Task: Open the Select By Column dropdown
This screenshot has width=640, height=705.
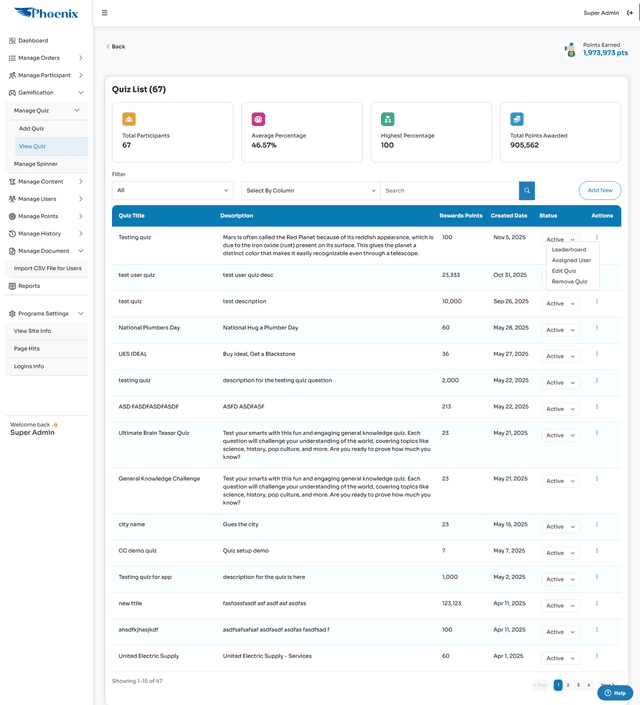Action: click(311, 191)
